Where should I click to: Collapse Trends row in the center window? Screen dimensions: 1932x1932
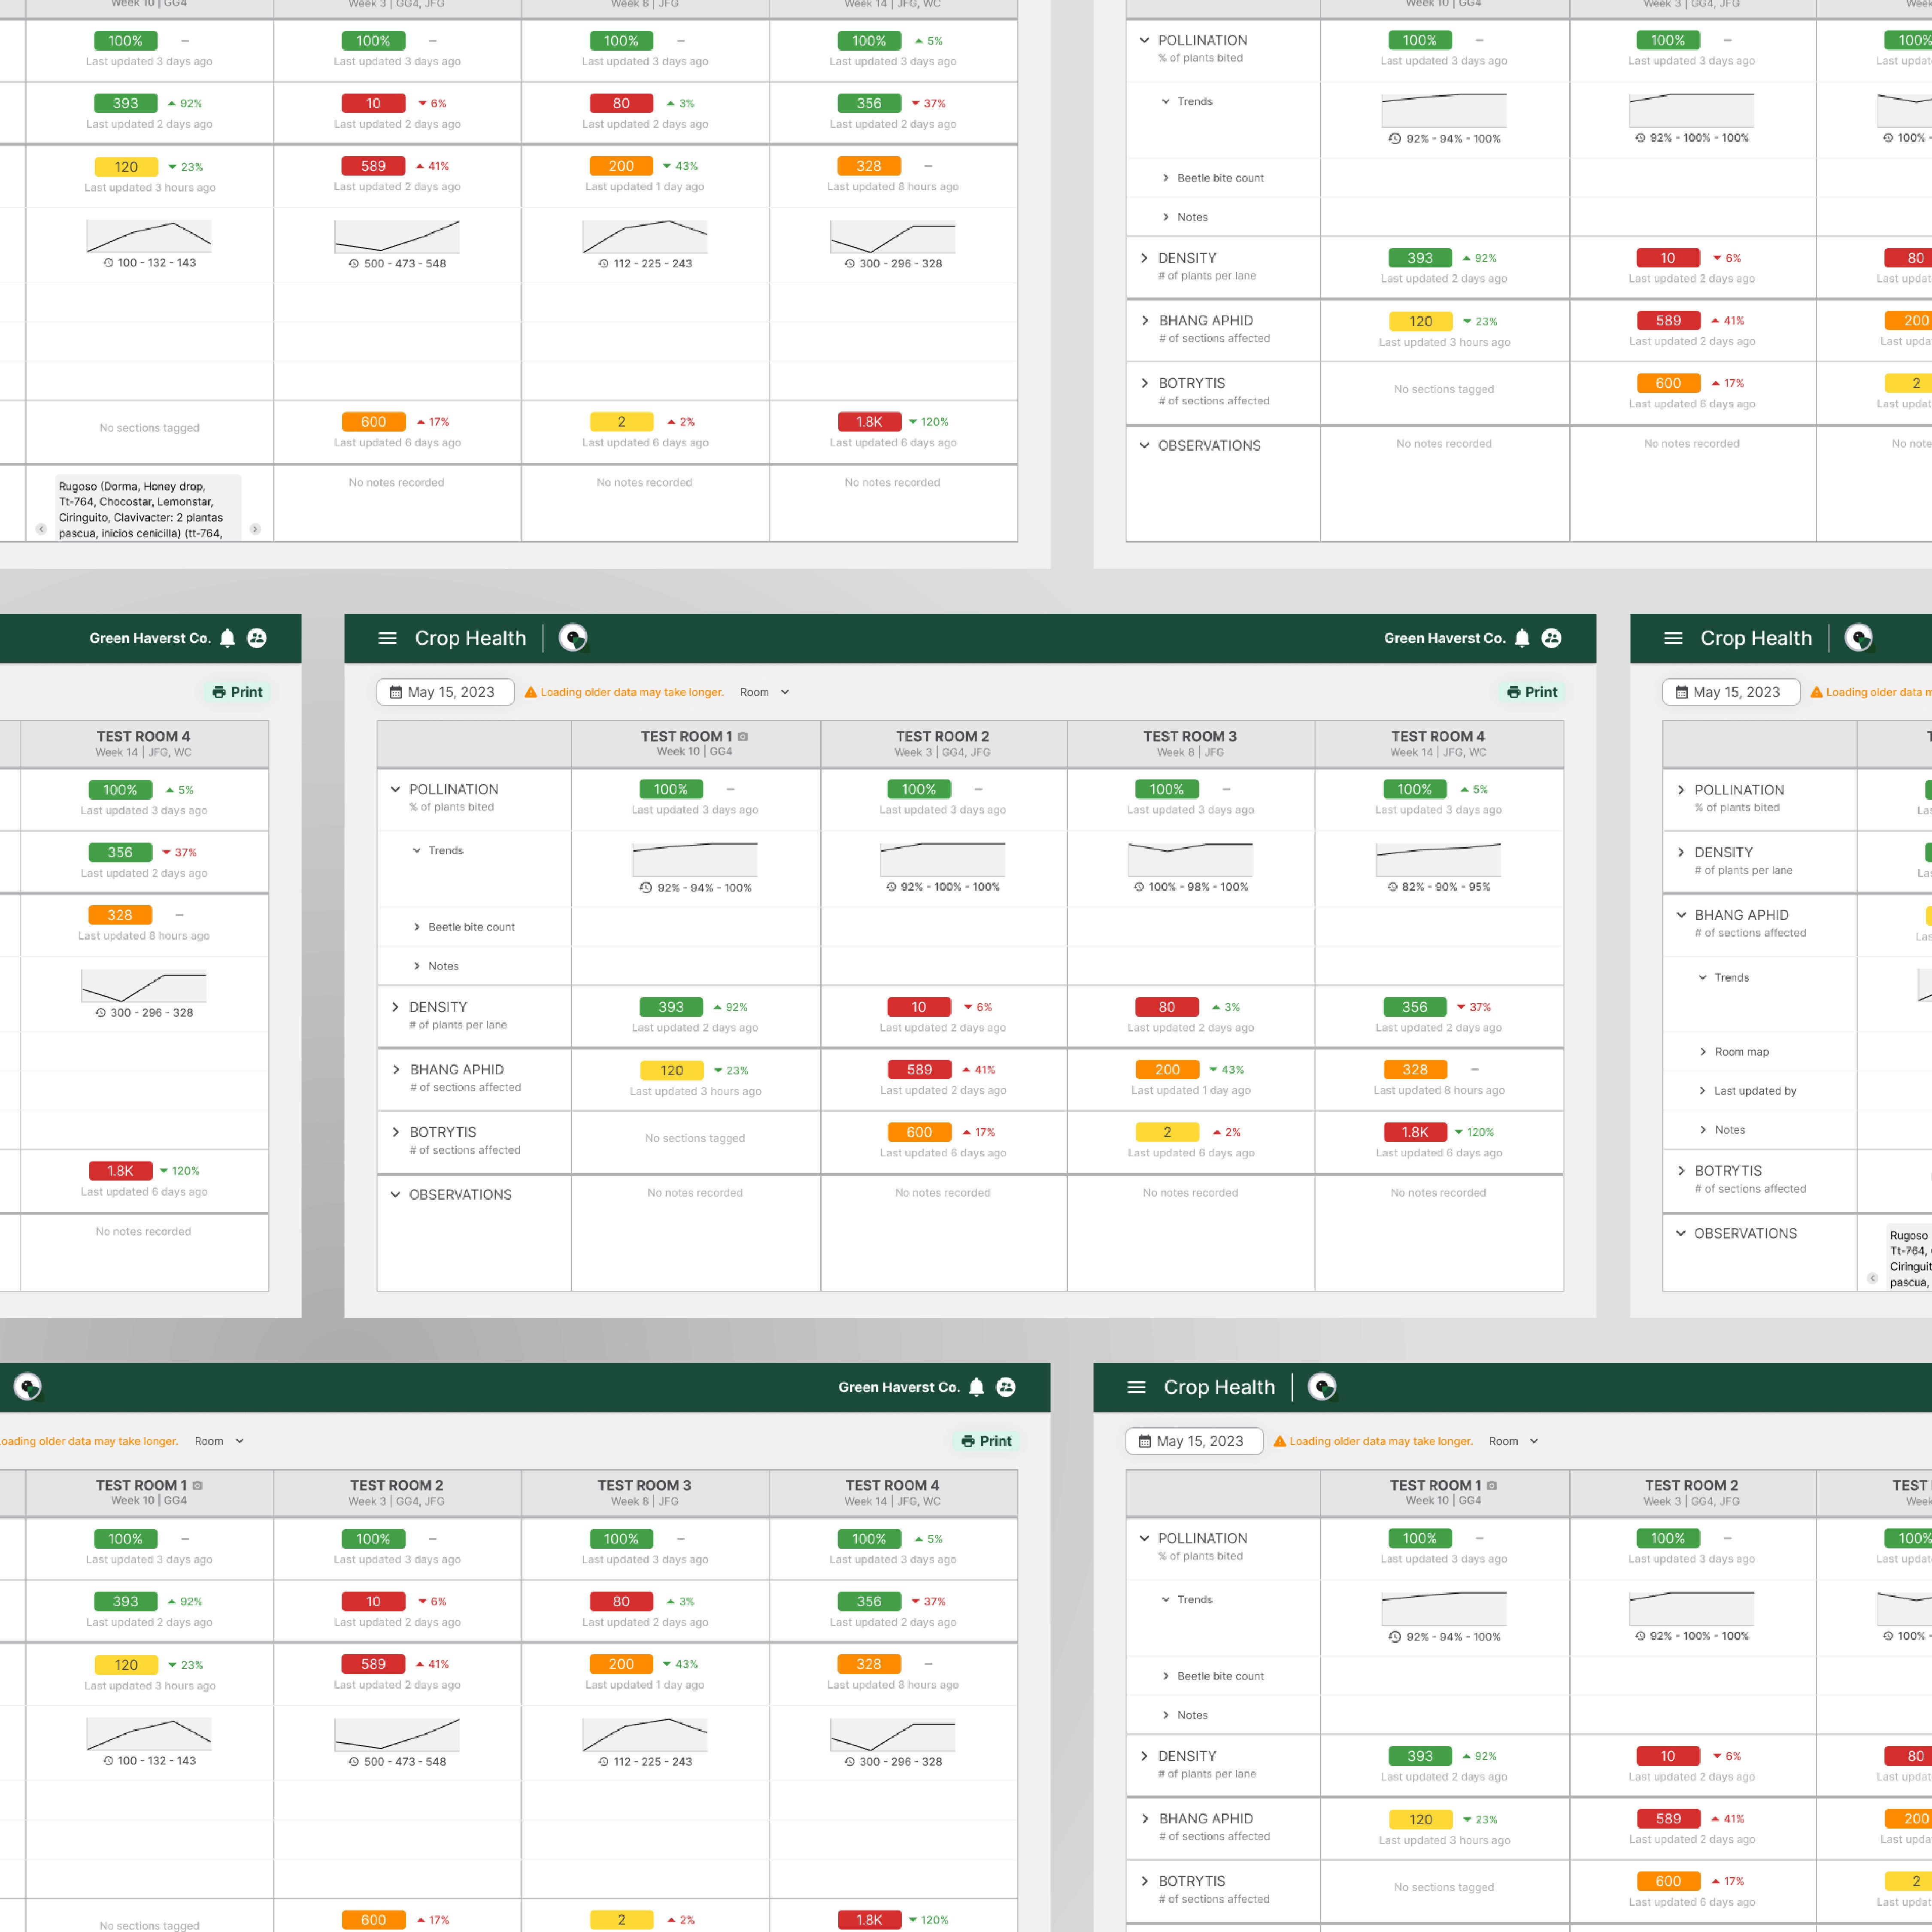click(x=417, y=851)
